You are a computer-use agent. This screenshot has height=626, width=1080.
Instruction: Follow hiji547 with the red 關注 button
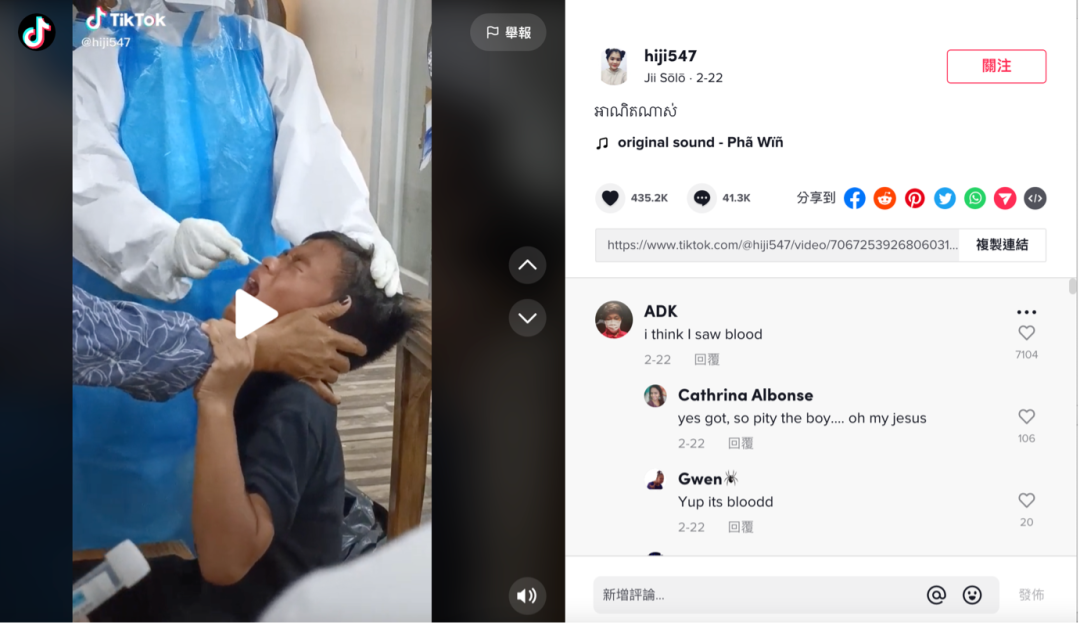[996, 66]
